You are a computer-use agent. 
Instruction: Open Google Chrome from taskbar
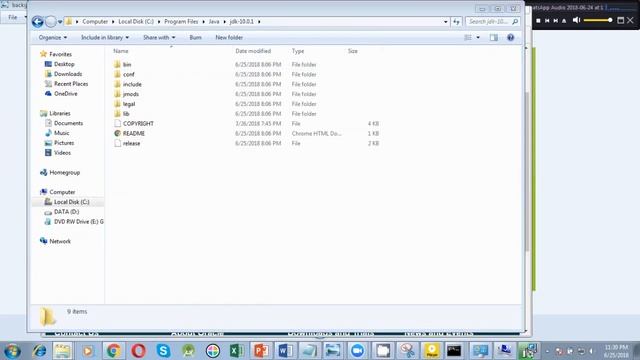(x=114, y=351)
